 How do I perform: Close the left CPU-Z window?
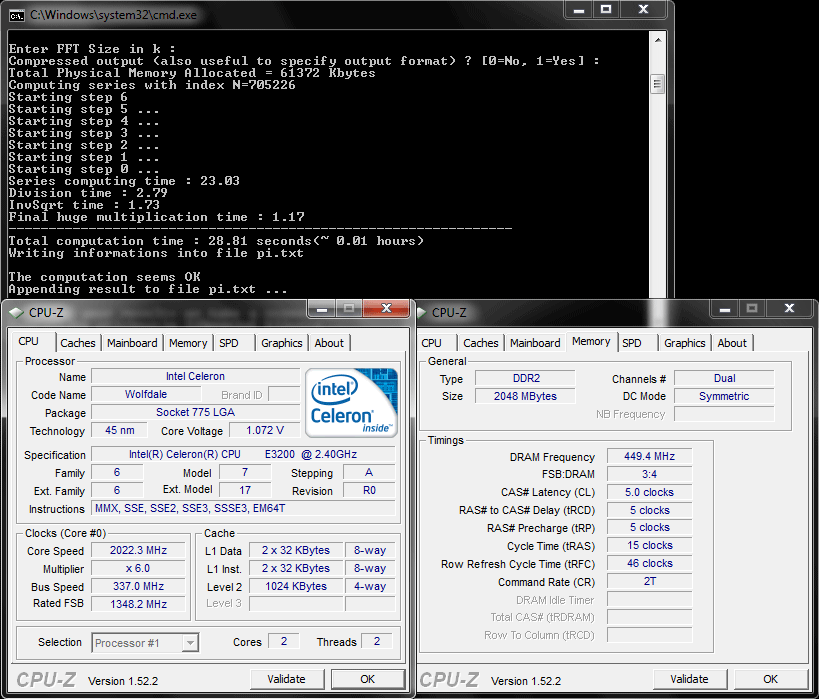click(387, 308)
